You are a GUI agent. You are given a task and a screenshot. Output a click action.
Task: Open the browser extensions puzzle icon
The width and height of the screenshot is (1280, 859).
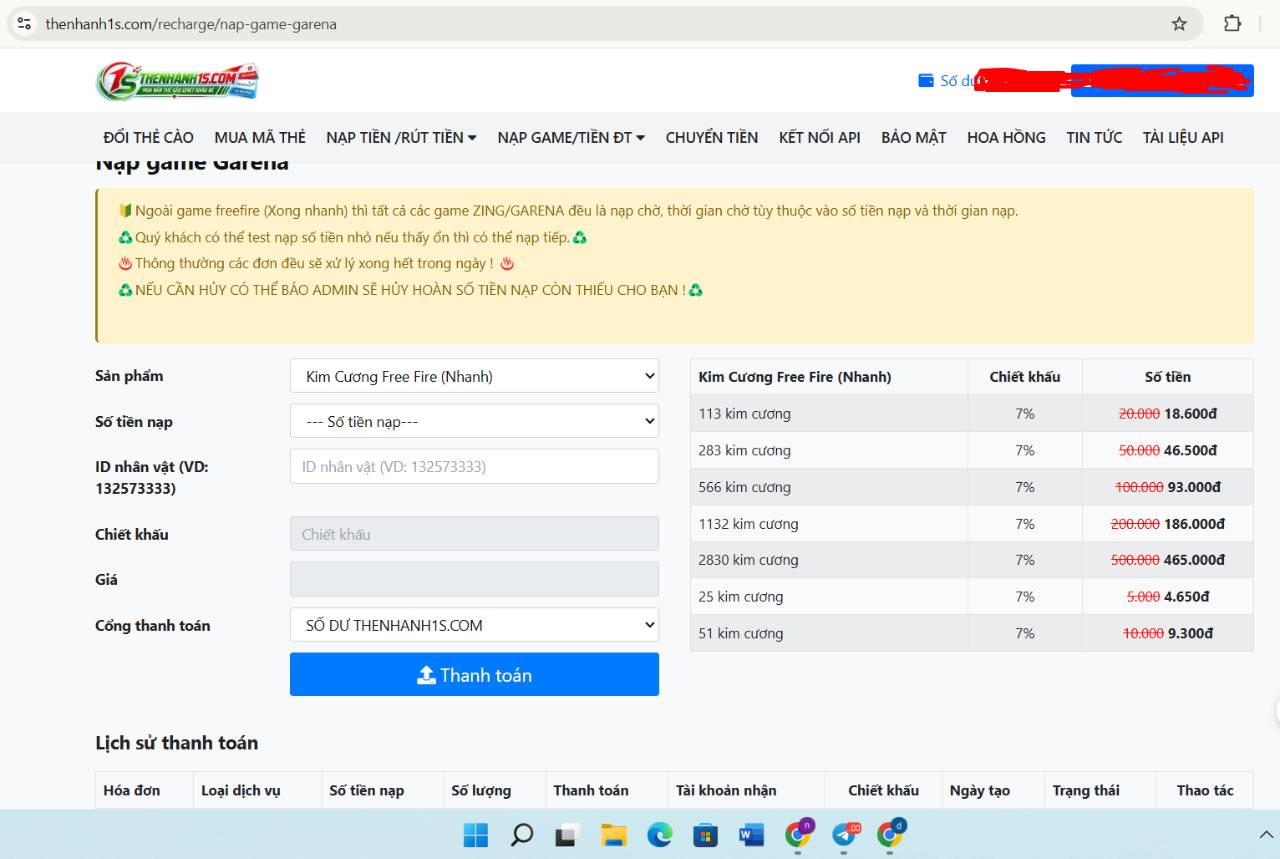click(x=1232, y=24)
